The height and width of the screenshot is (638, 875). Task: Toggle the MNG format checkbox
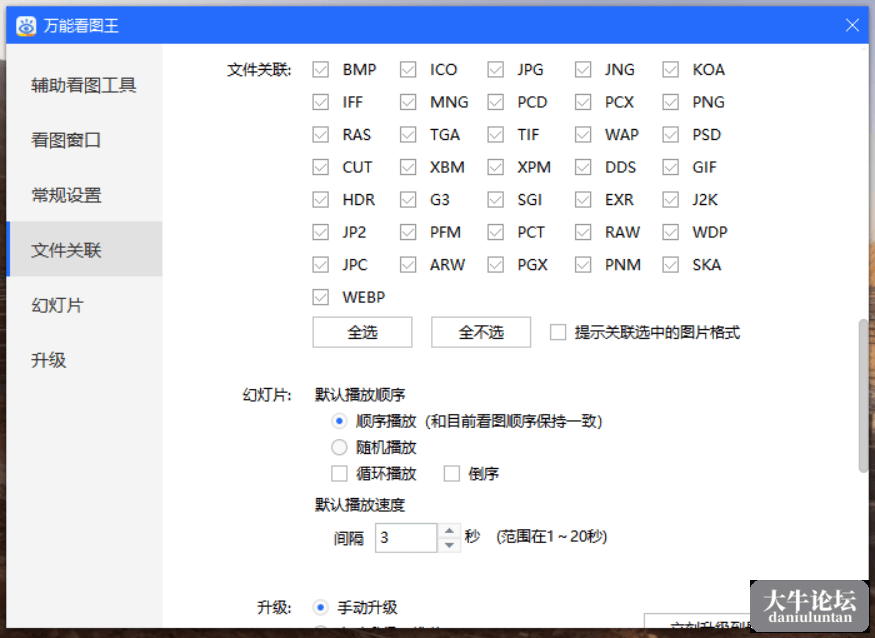coord(408,102)
